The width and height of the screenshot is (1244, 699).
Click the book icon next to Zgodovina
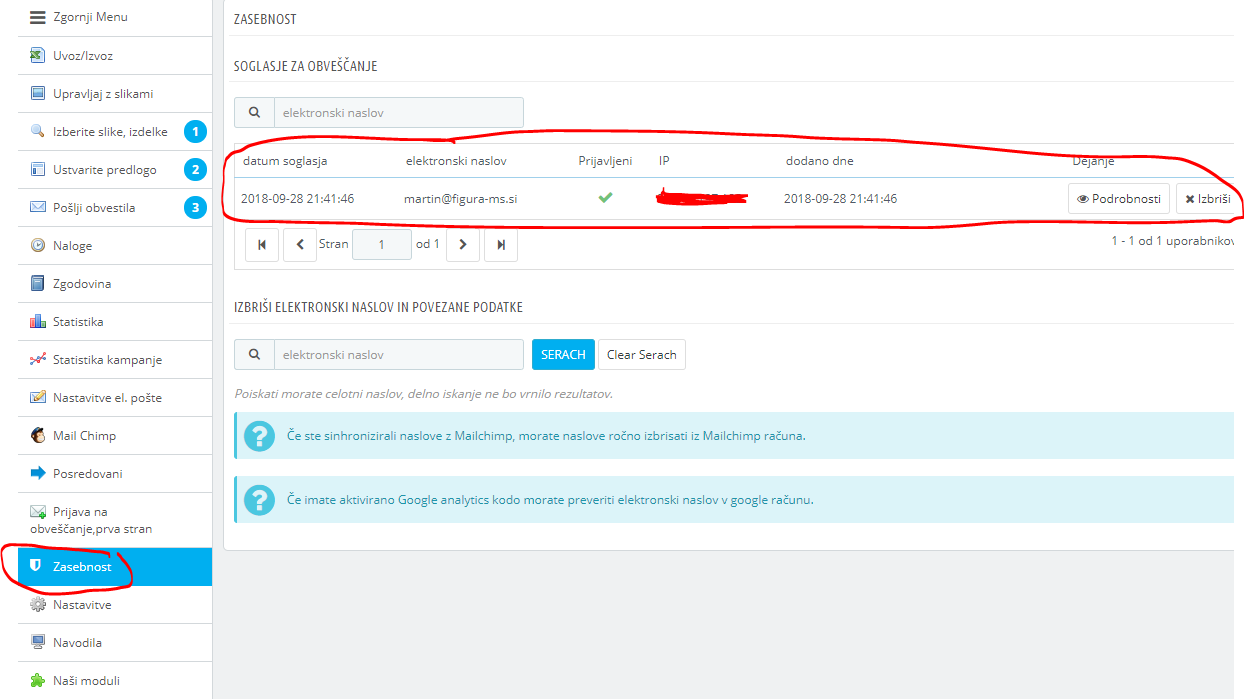(x=38, y=283)
